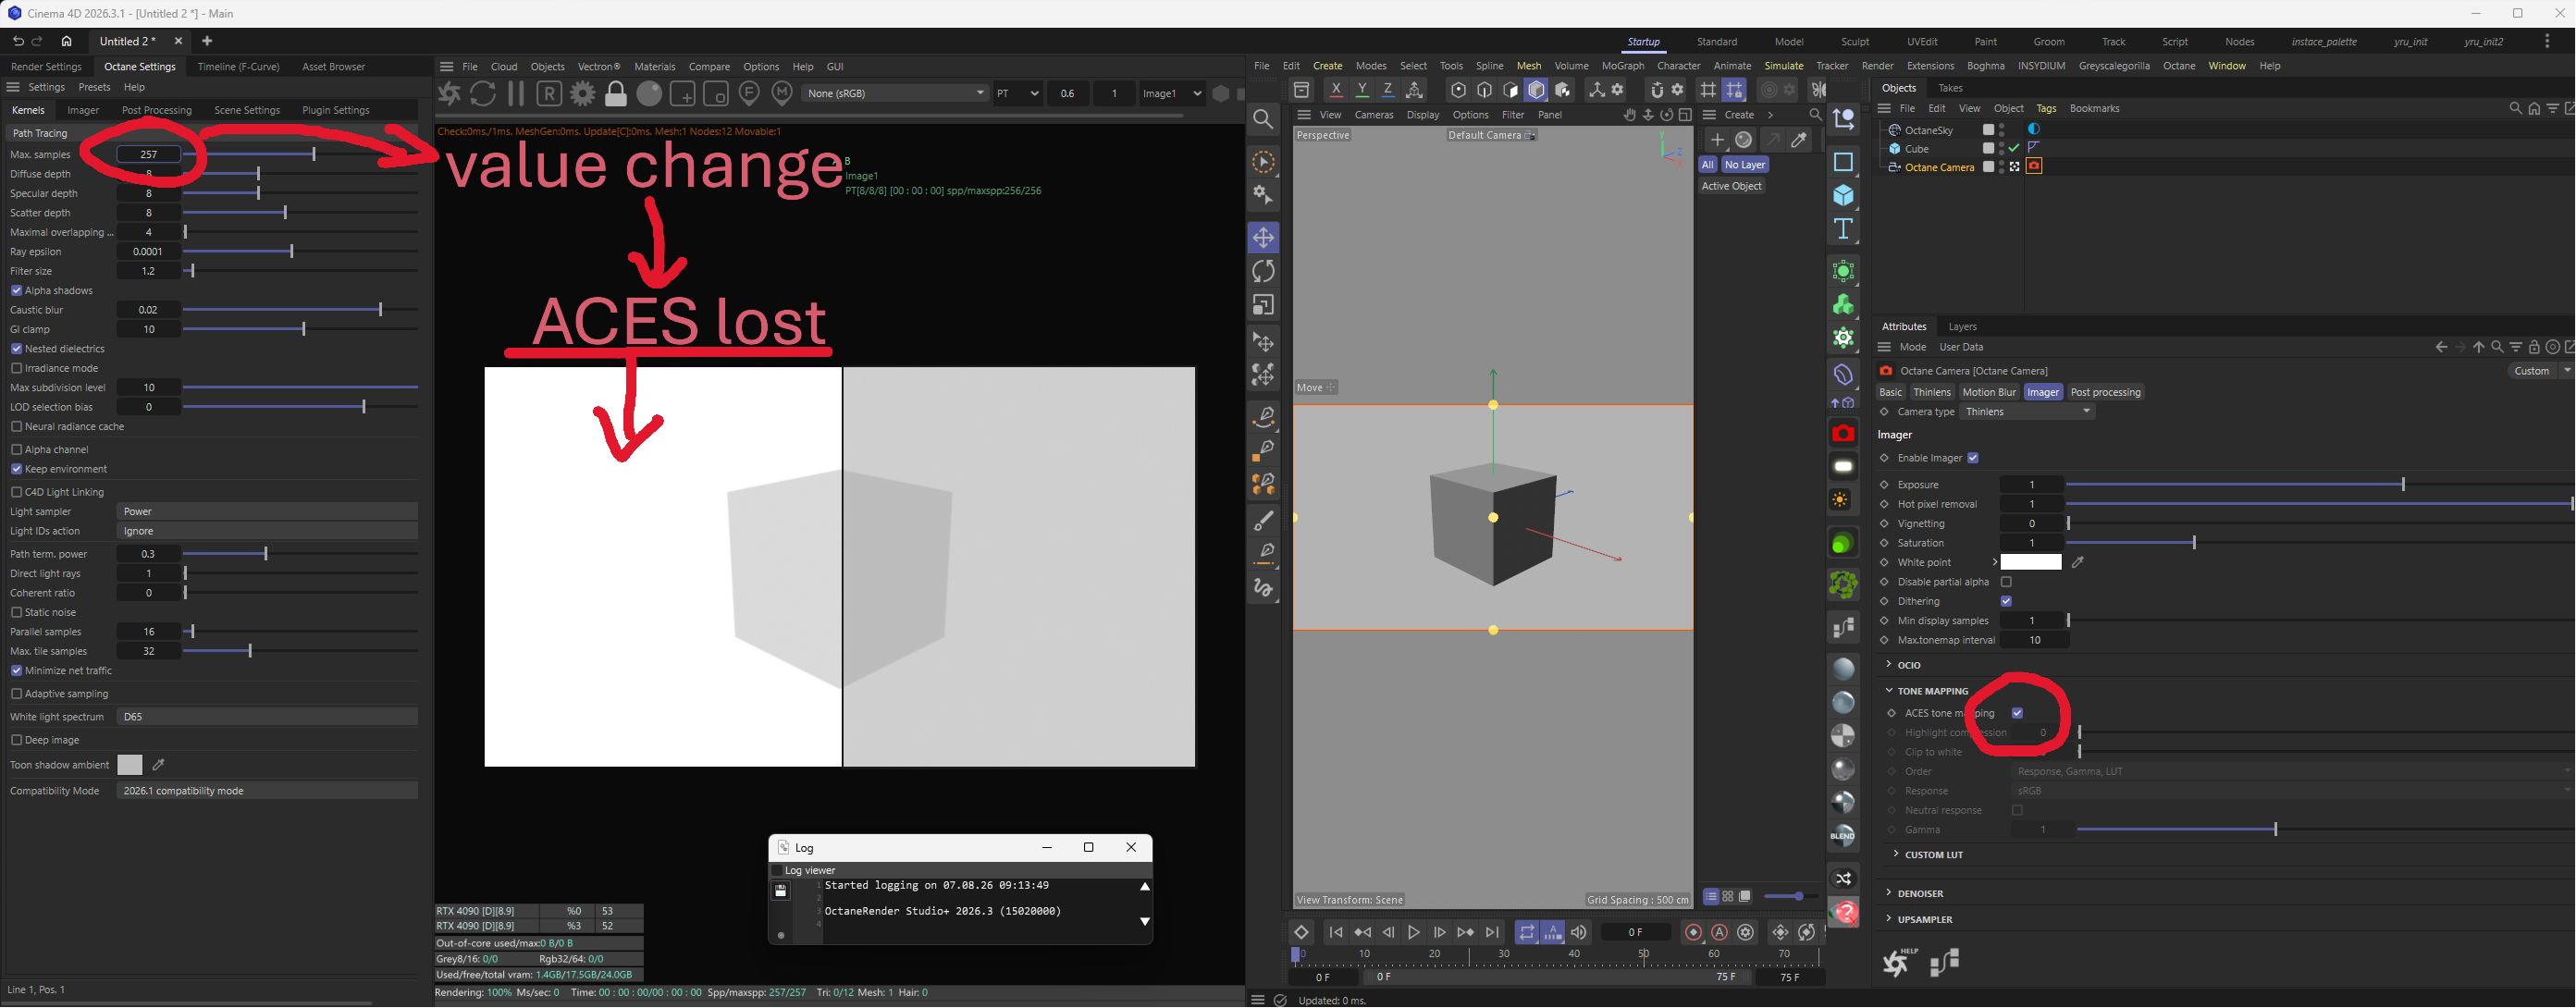
Task: Select the Scale tool
Action: click(1264, 305)
